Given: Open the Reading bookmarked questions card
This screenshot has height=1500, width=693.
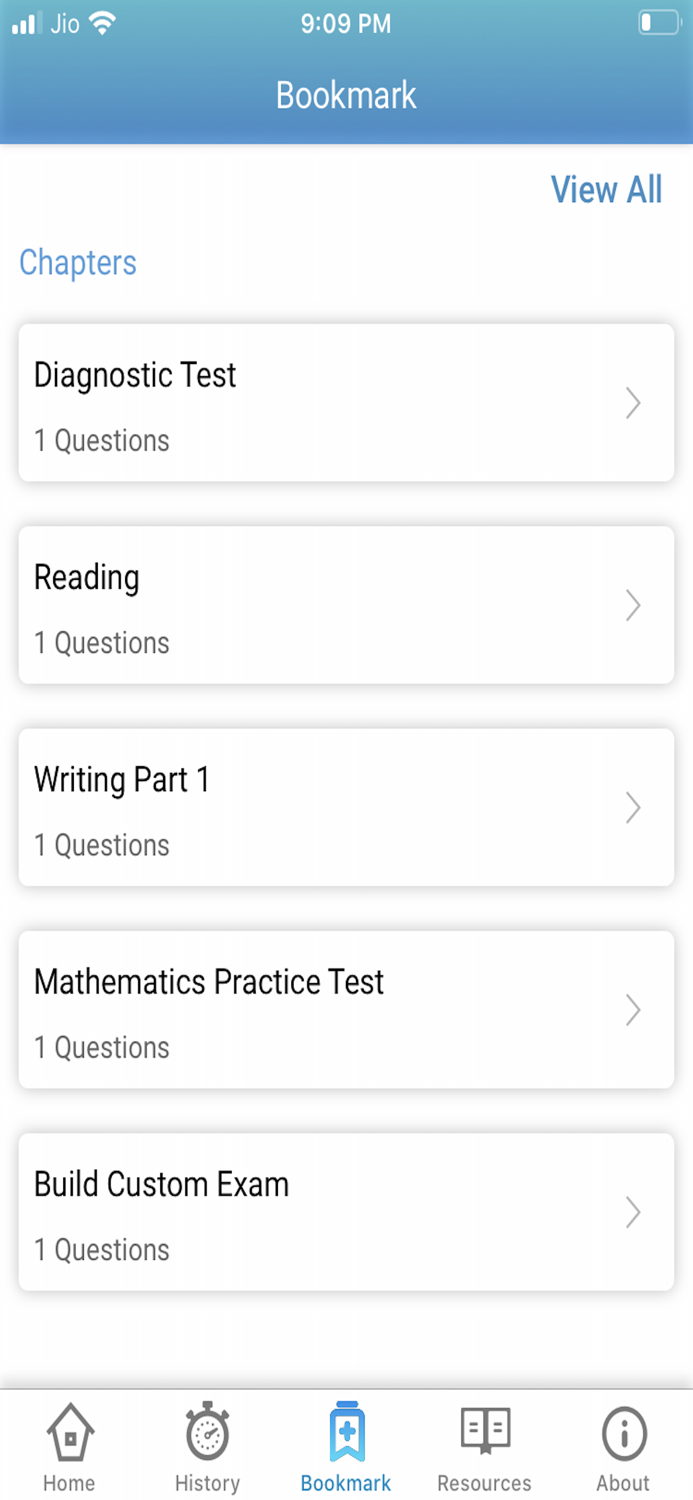Looking at the screenshot, I should pos(346,605).
